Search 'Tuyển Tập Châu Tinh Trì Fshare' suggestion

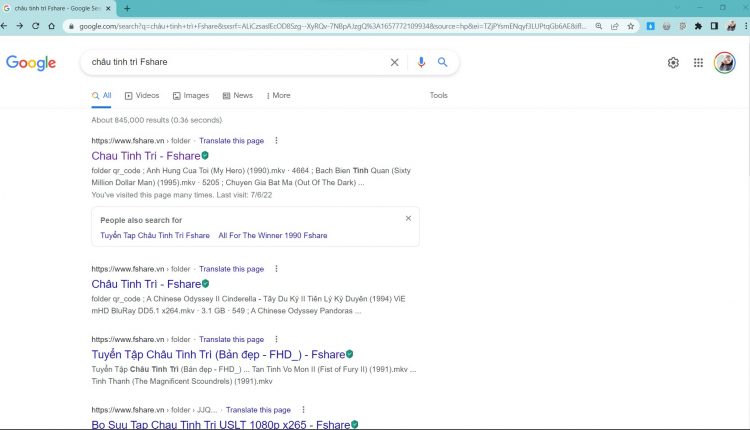[155, 235]
